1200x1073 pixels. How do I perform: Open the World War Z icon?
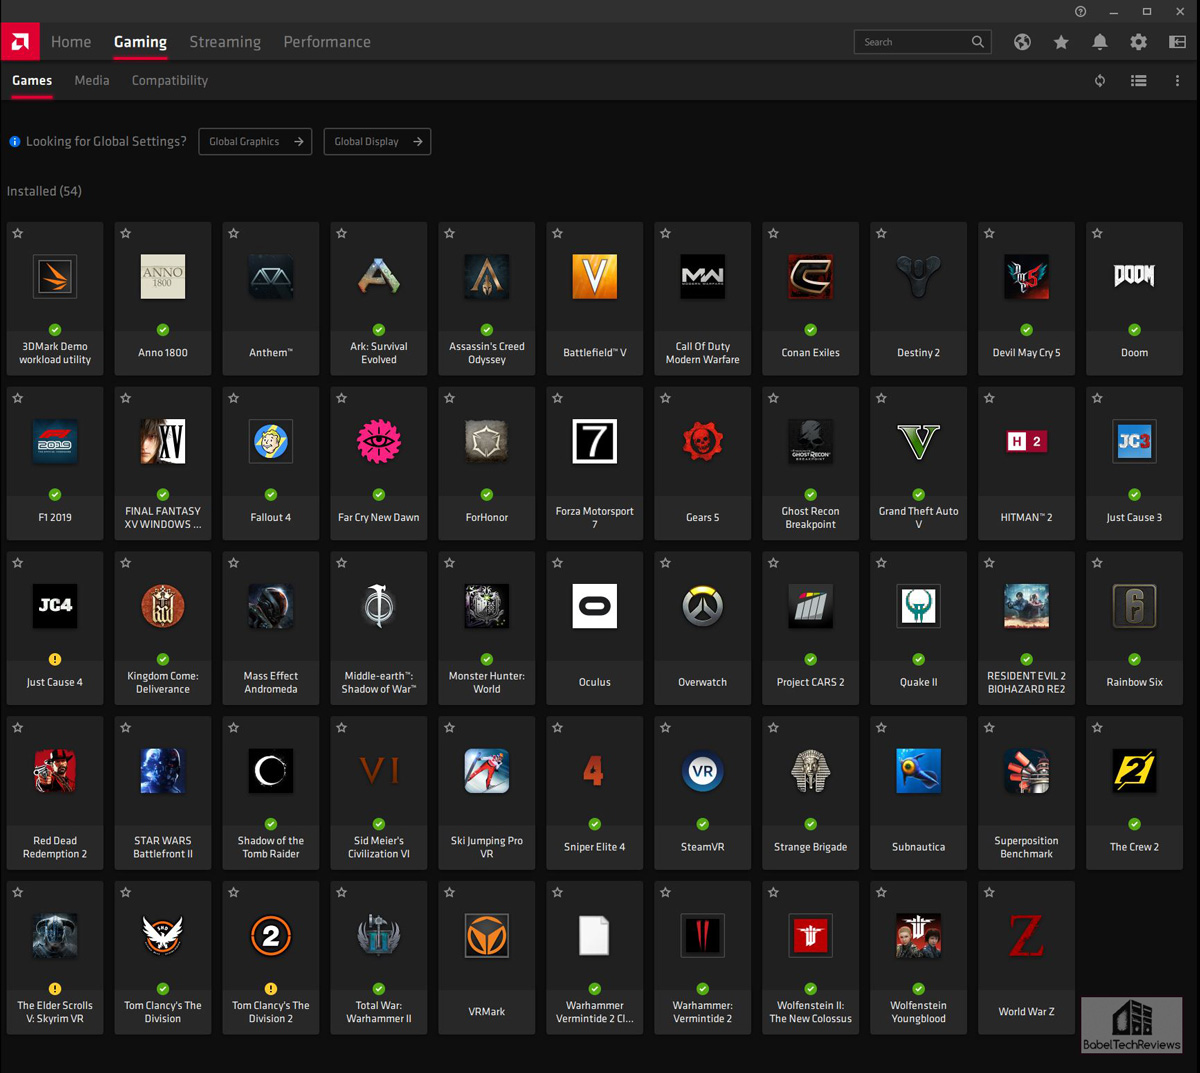pos(1026,936)
